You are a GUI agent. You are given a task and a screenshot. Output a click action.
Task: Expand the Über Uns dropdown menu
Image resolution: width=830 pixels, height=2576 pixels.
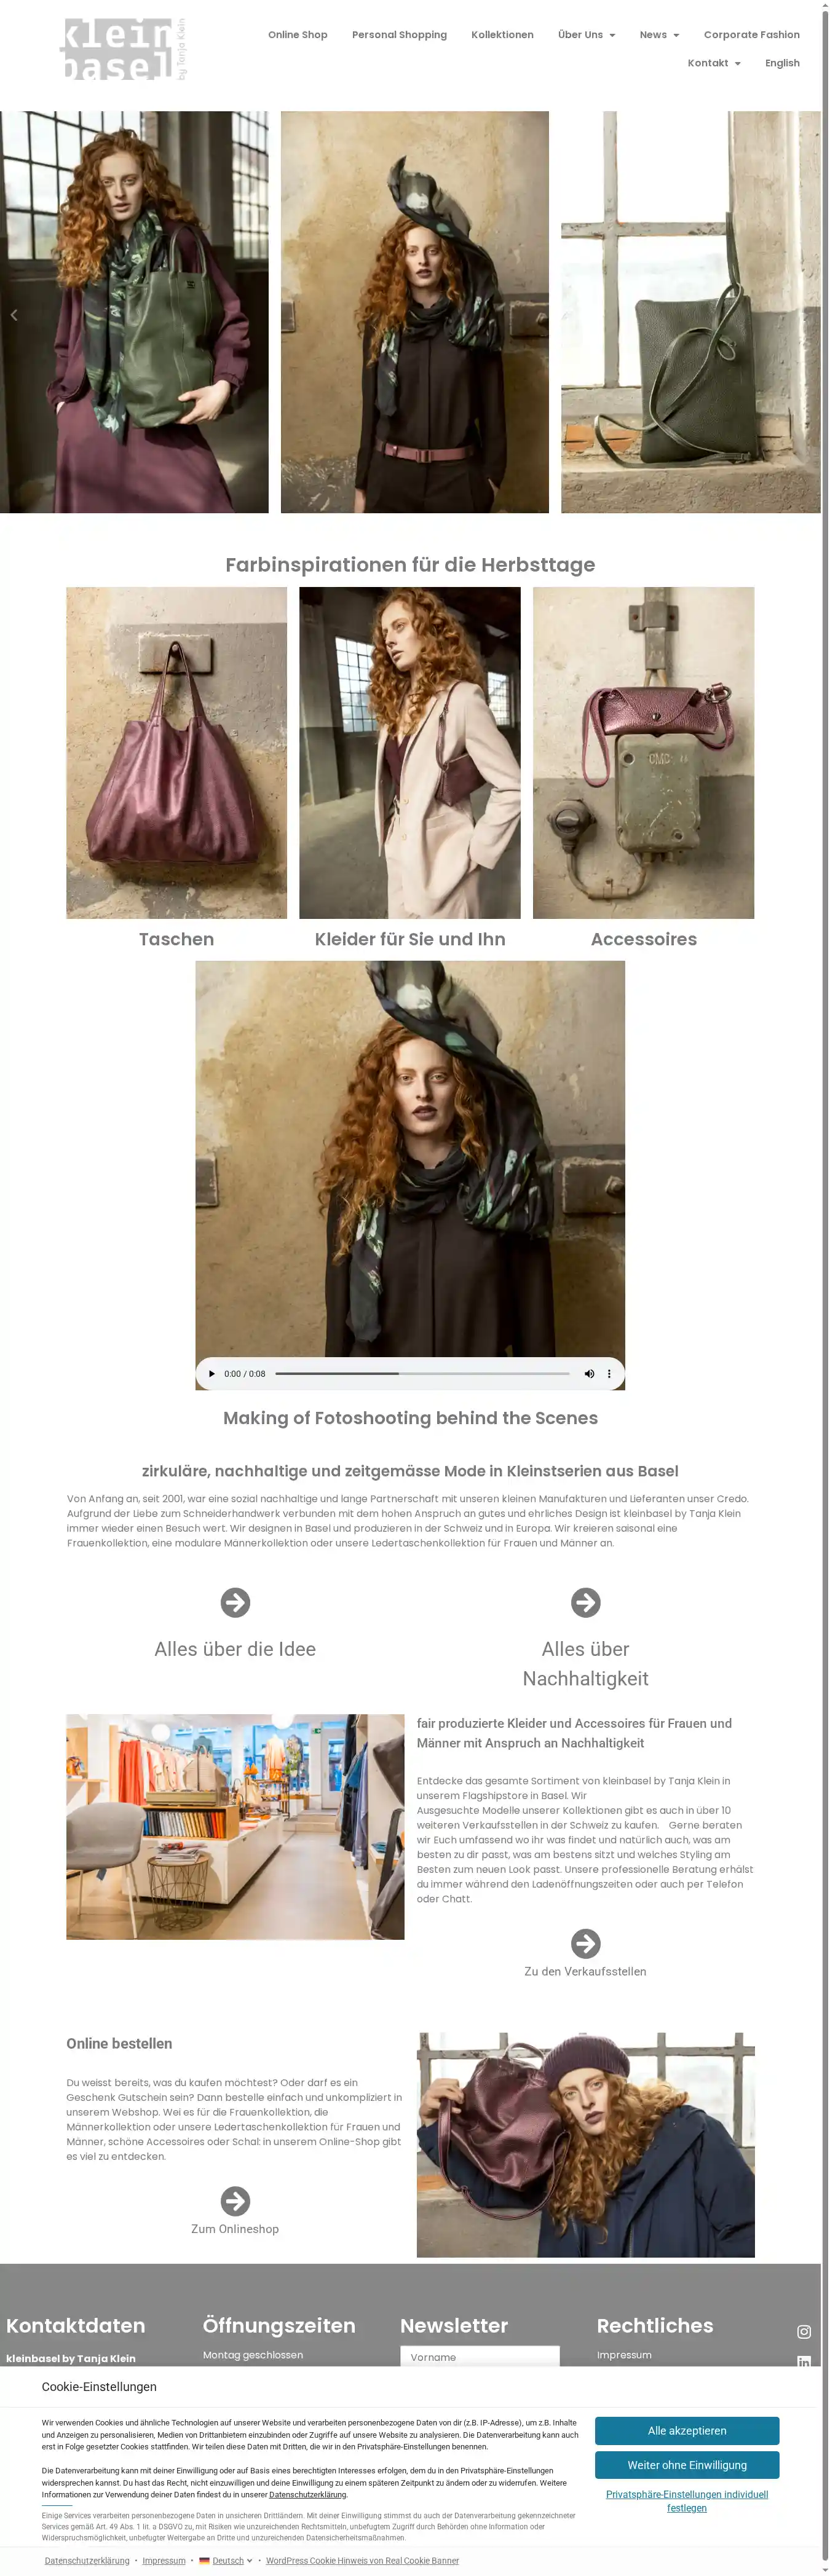pyautogui.click(x=586, y=35)
